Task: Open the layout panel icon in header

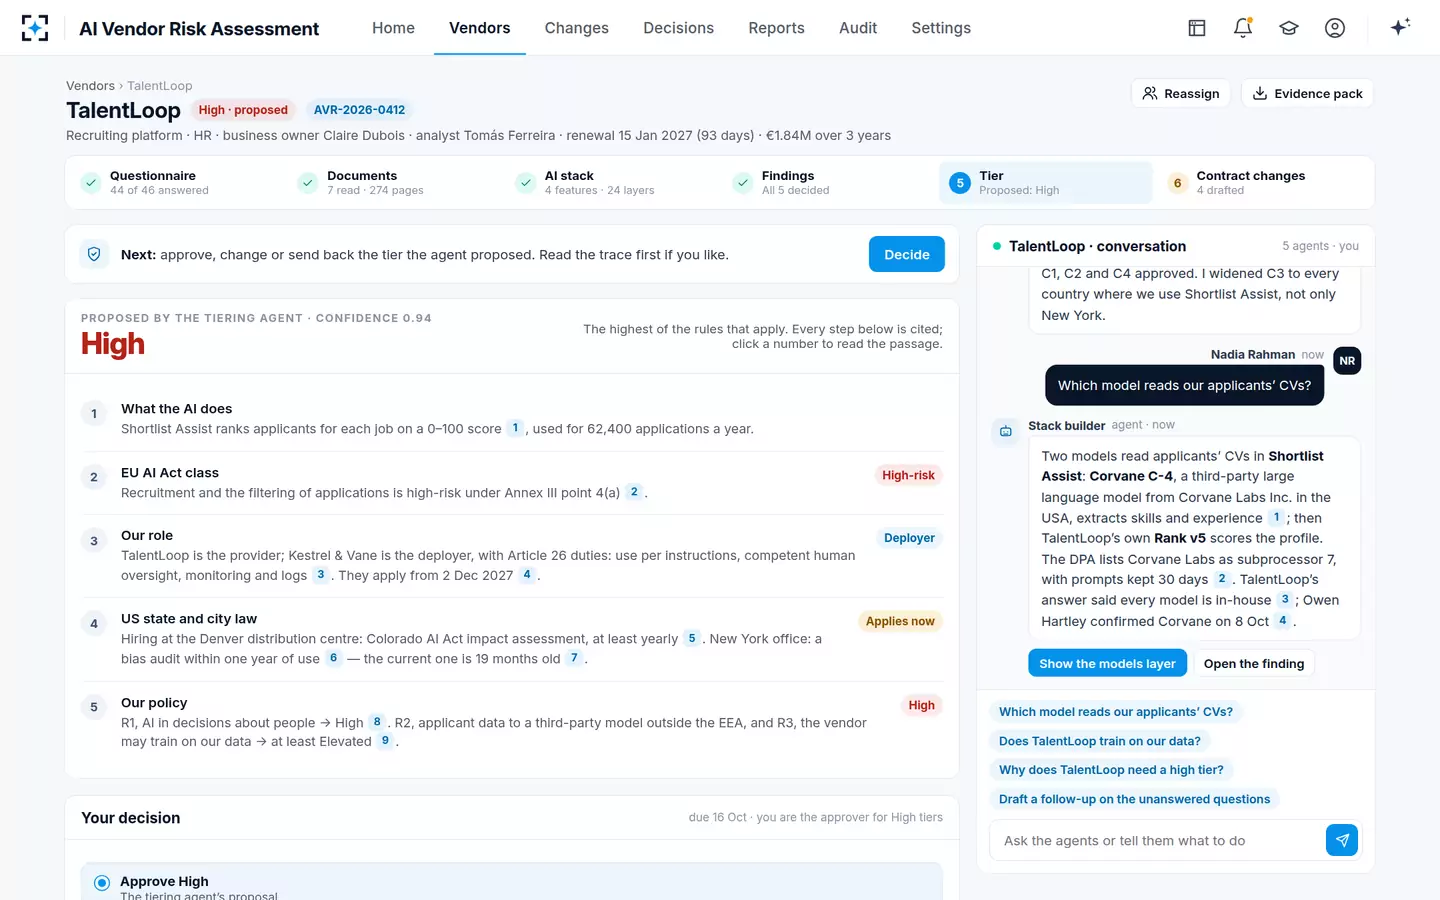Action: tap(1197, 28)
